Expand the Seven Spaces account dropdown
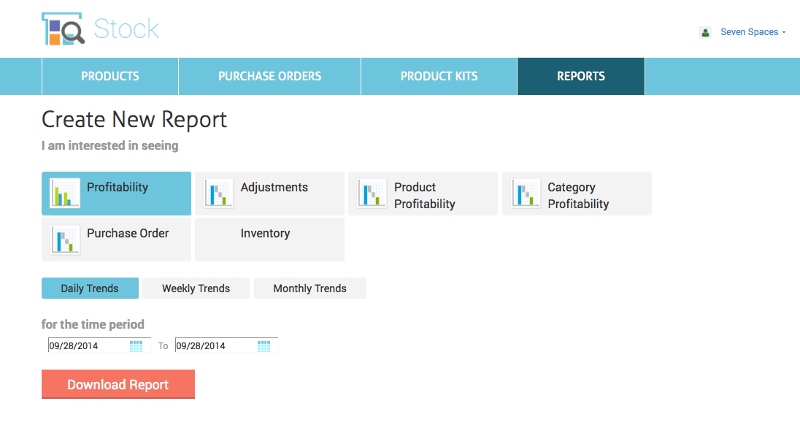The width and height of the screenshot is (800, 428). point(750,32)
